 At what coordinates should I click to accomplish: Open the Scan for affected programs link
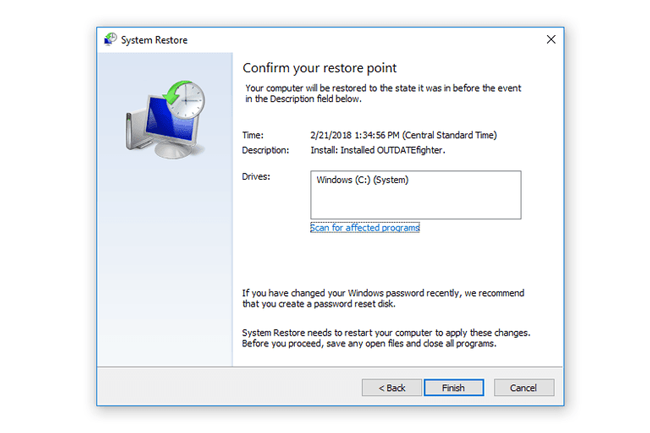click(365, 227)
